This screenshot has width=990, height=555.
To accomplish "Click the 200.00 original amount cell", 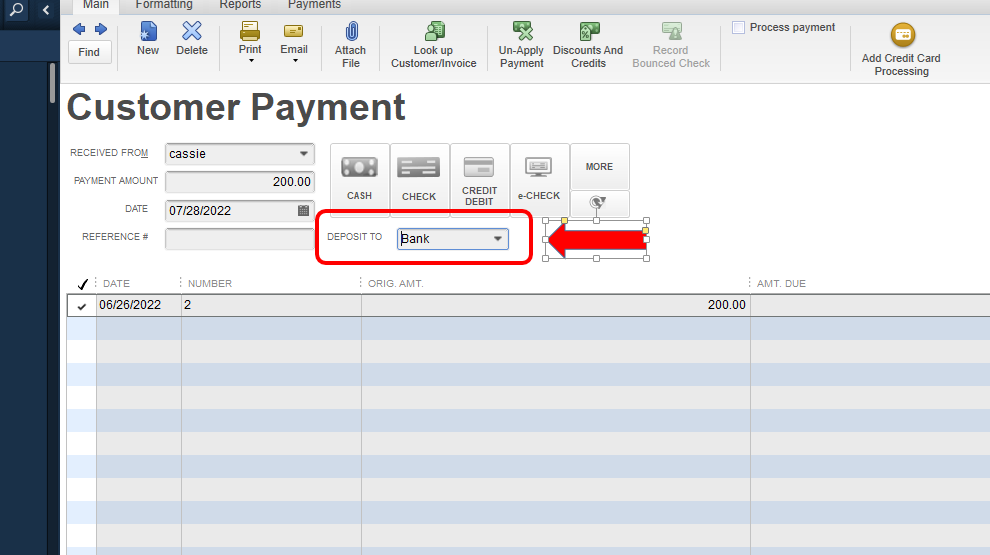I will [556, 305].
